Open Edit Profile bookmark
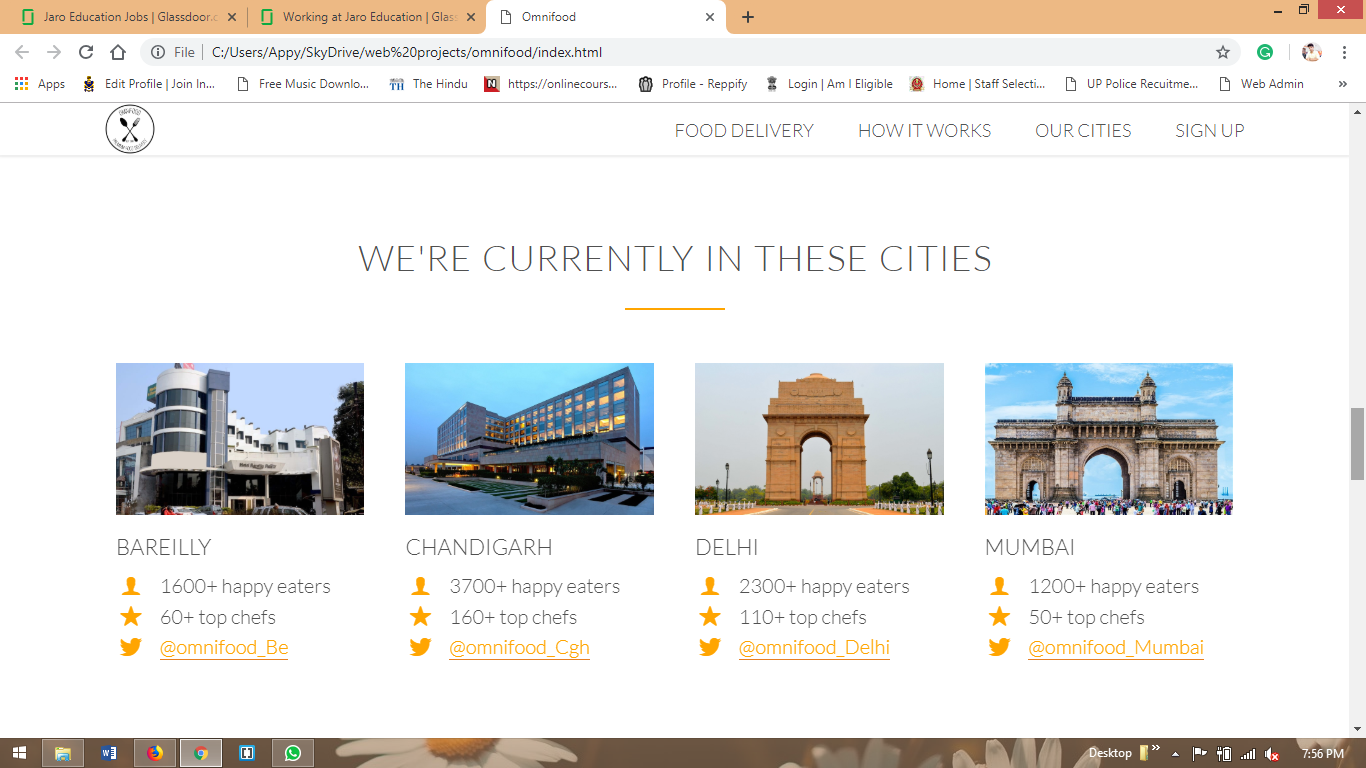This screenshot has height=768, width=1366. pos(149,84)
